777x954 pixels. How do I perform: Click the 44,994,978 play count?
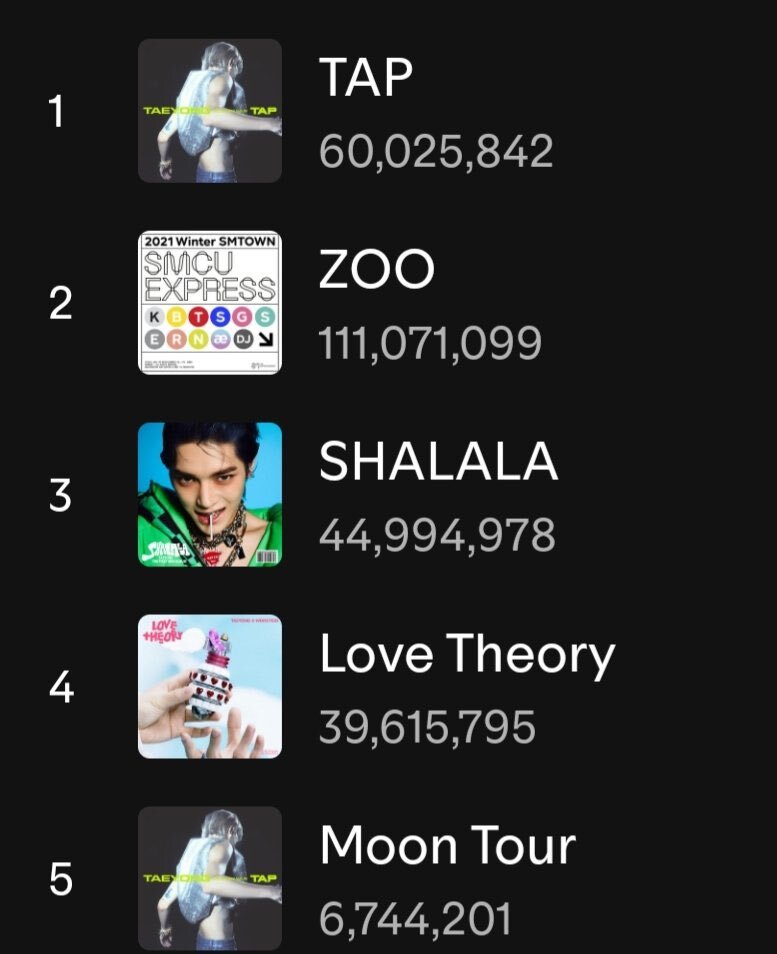(437, 535)
